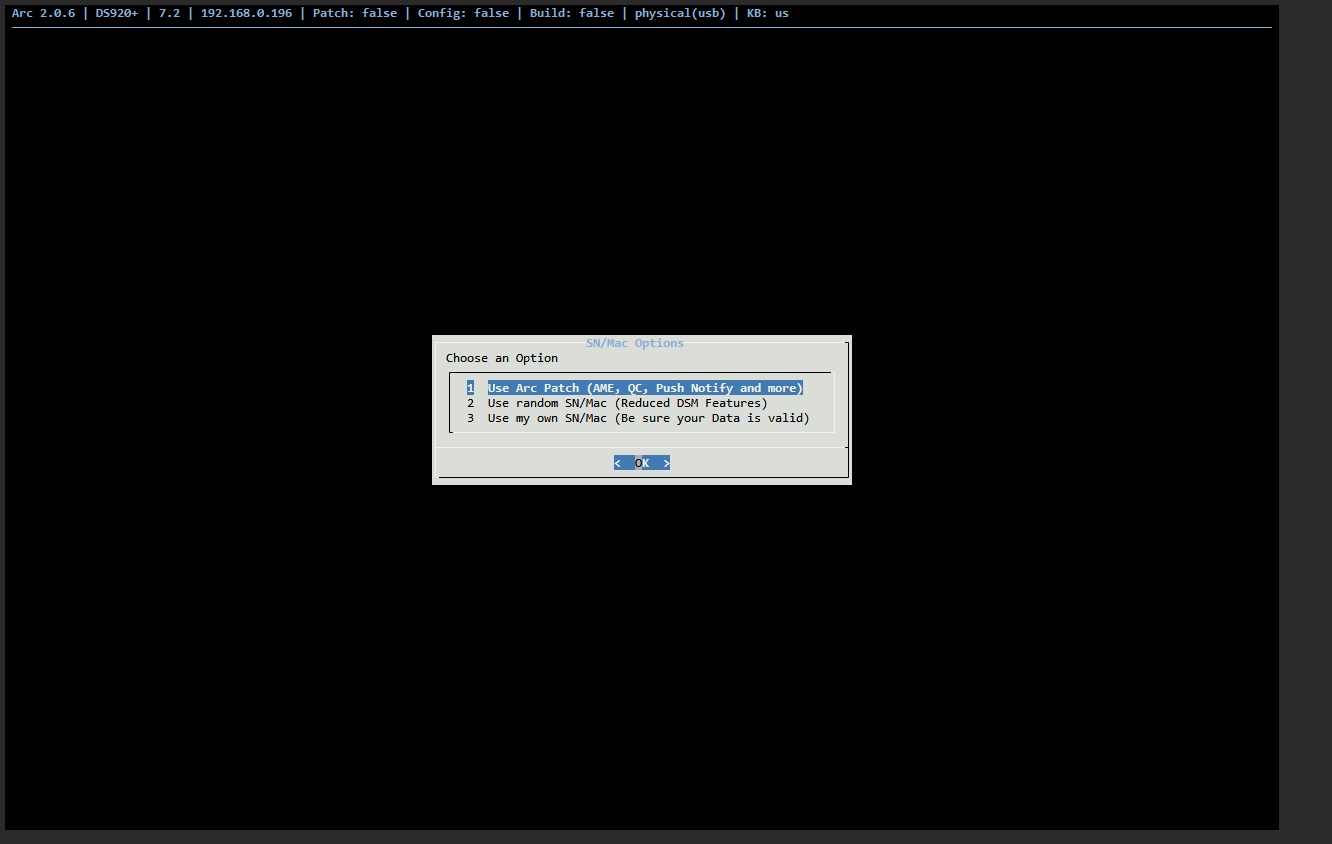Select Use random SN/Mac option
Viewport: 1332px width, 844px height.
tap(627, 403)
